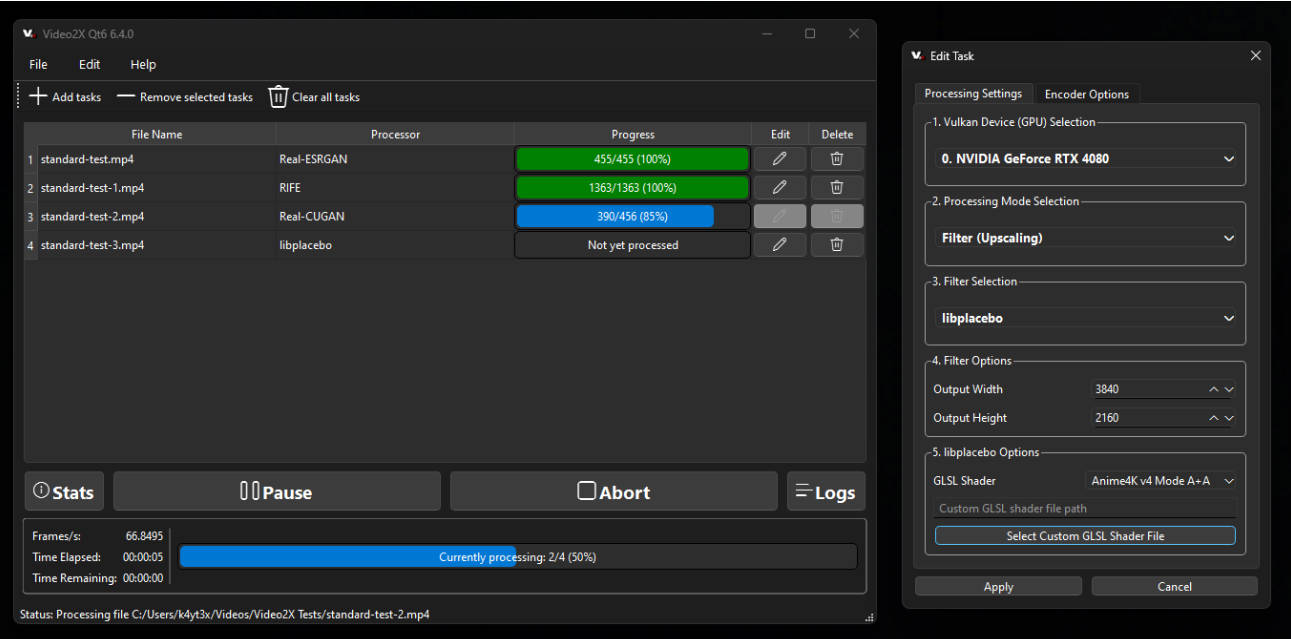Click the Not yet processed progress cell
This screenshot has height=639, width=1291.
pyautogui.click(x=632, y=245)
